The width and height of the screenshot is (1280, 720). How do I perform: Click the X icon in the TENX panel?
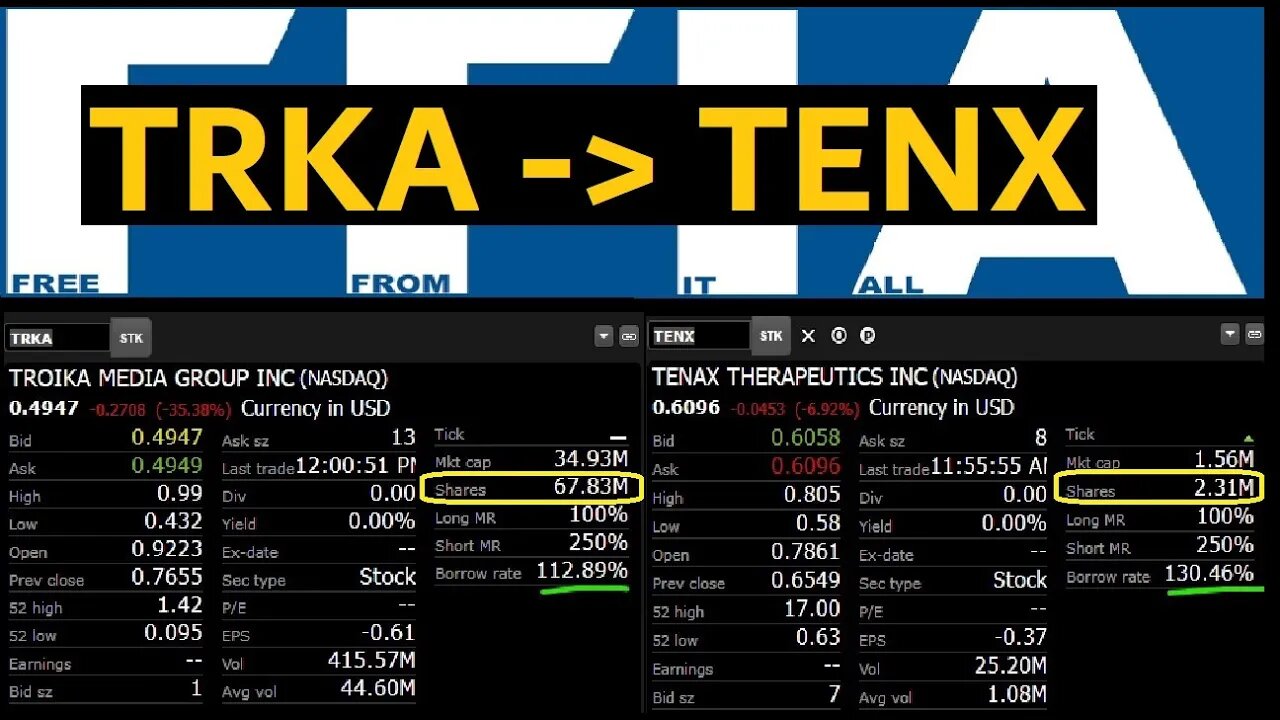click(809, 336)
